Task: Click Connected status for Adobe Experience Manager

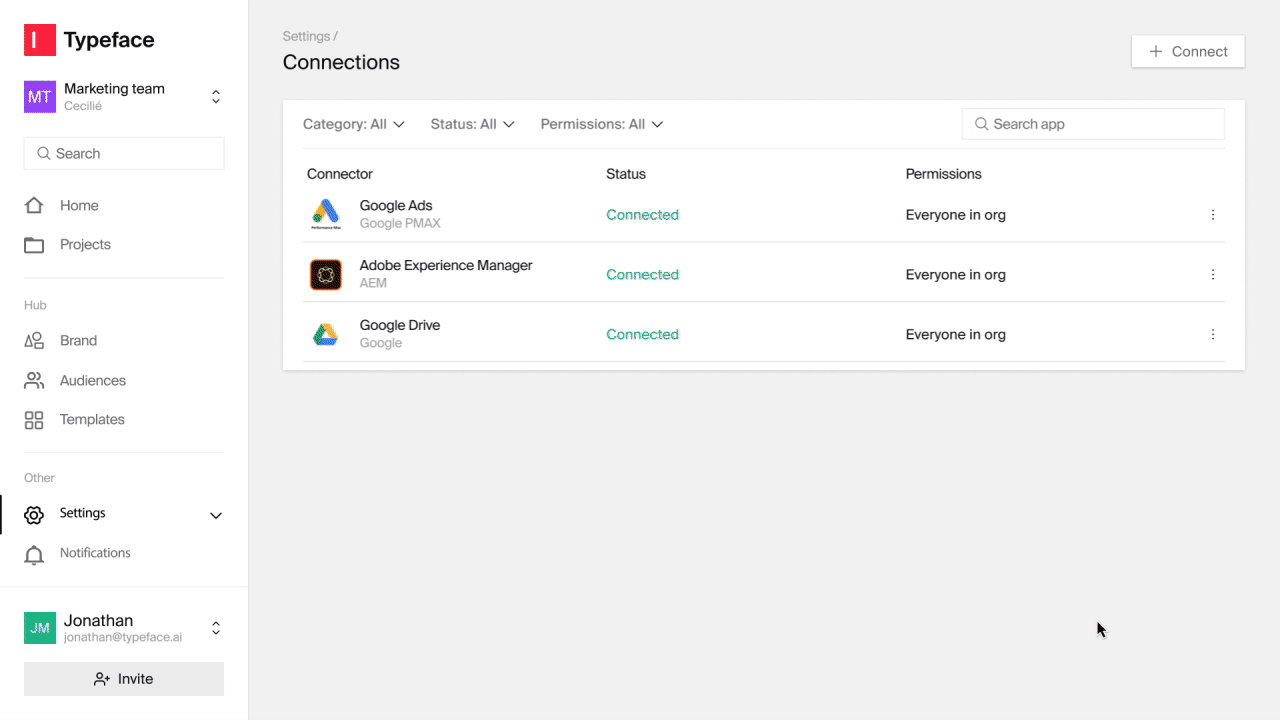Action: (x=643, y=275)
